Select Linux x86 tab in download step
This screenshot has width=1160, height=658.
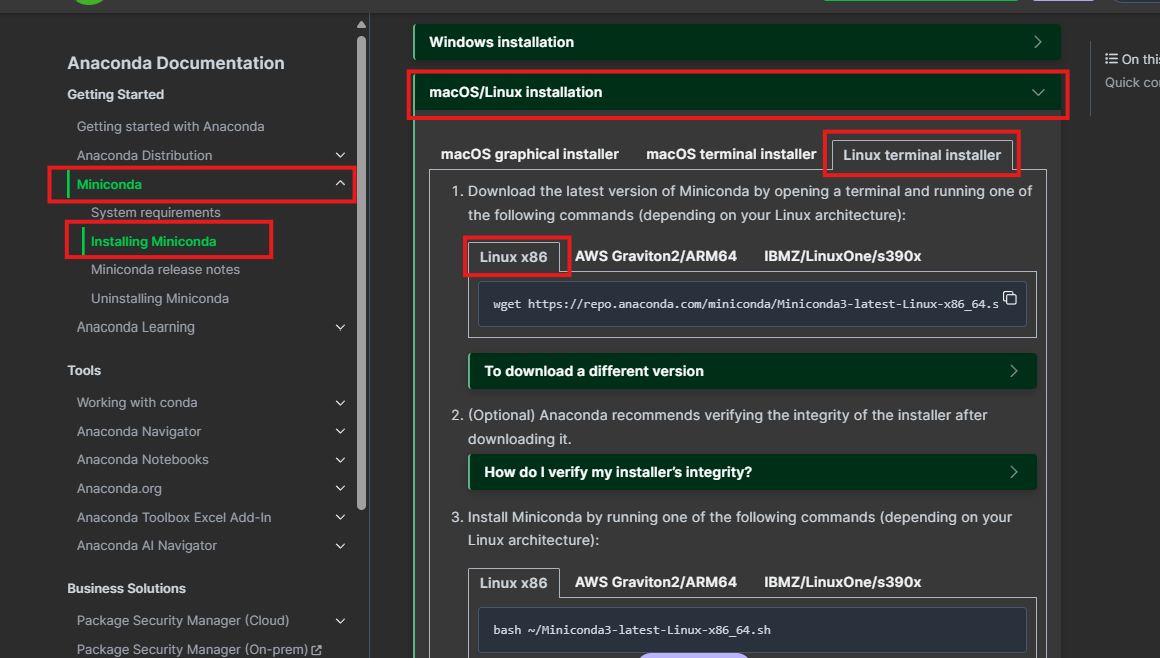pos(513,257)
